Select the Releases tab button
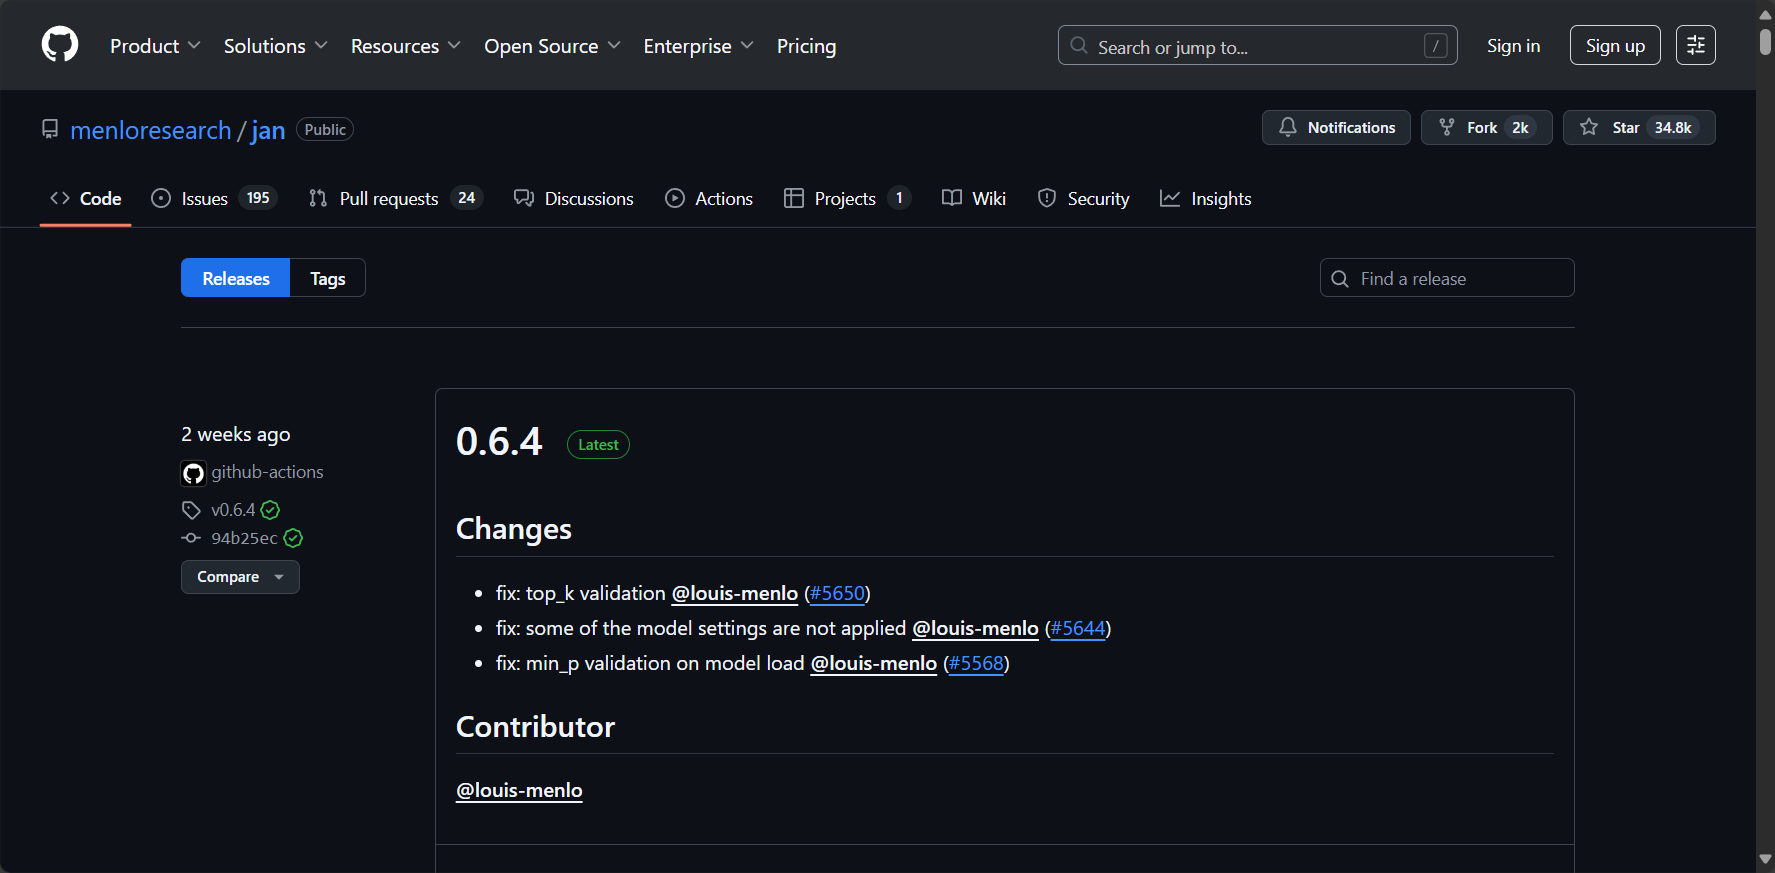This screenshot has width=1775, height=873. [x=236, y=278]
